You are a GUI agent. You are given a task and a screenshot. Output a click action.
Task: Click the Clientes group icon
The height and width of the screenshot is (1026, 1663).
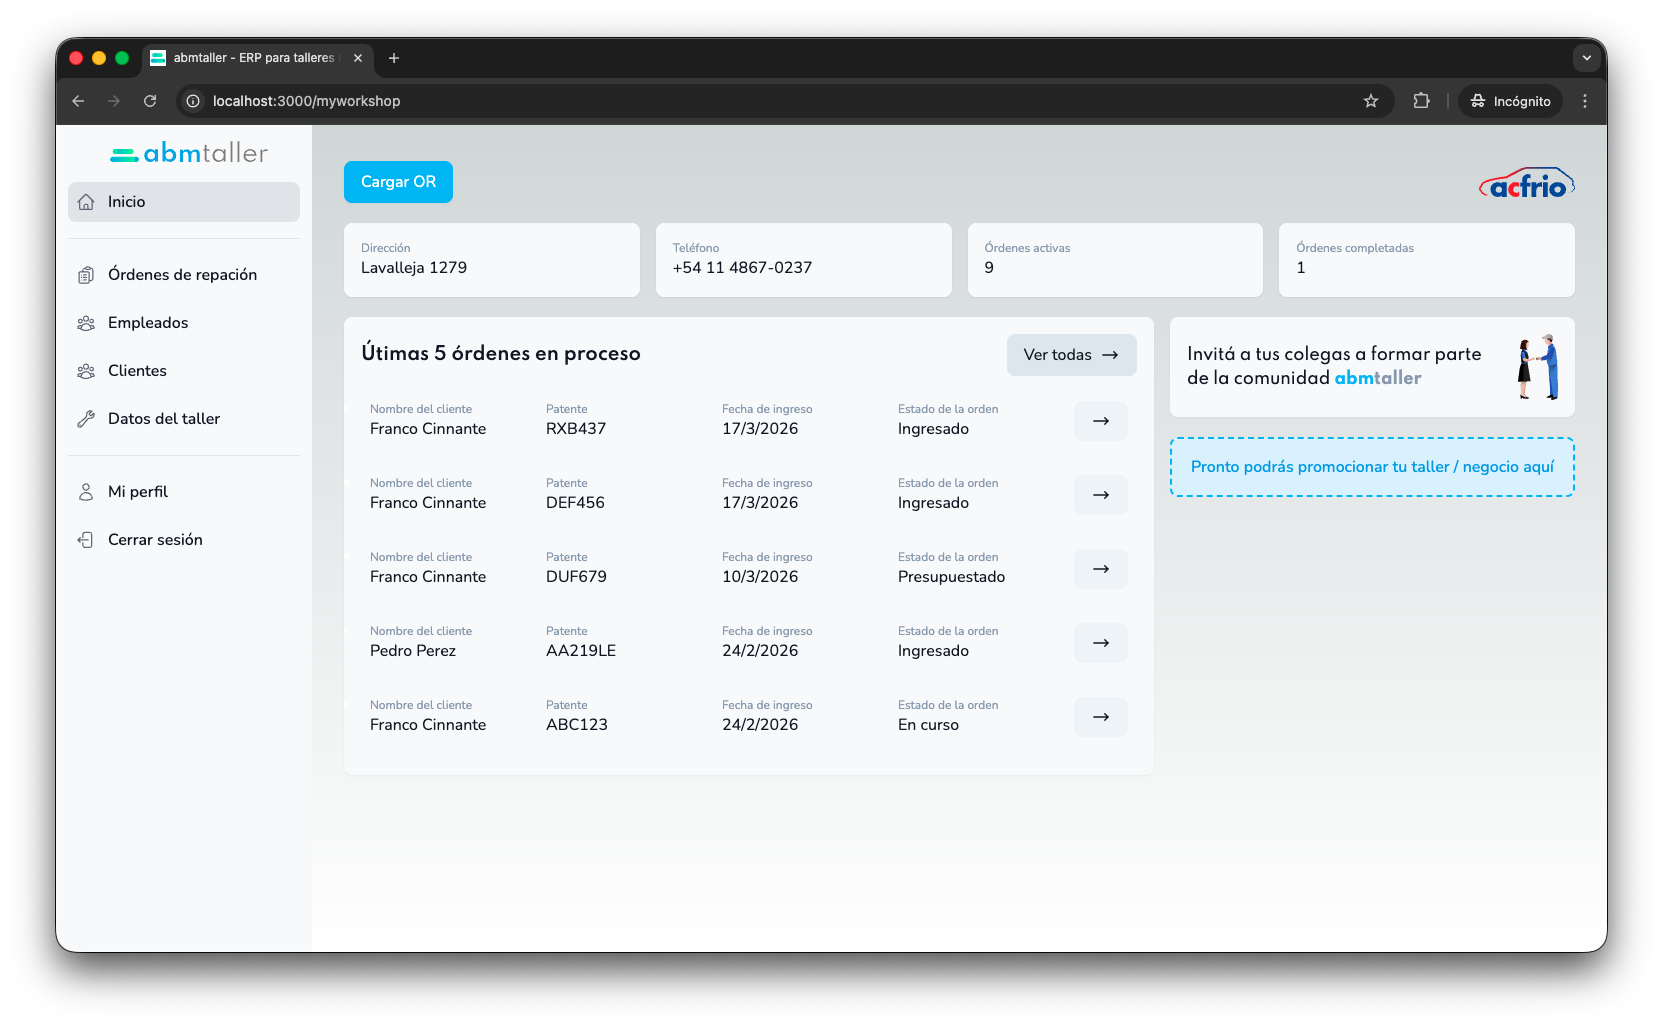click(86, 371)
